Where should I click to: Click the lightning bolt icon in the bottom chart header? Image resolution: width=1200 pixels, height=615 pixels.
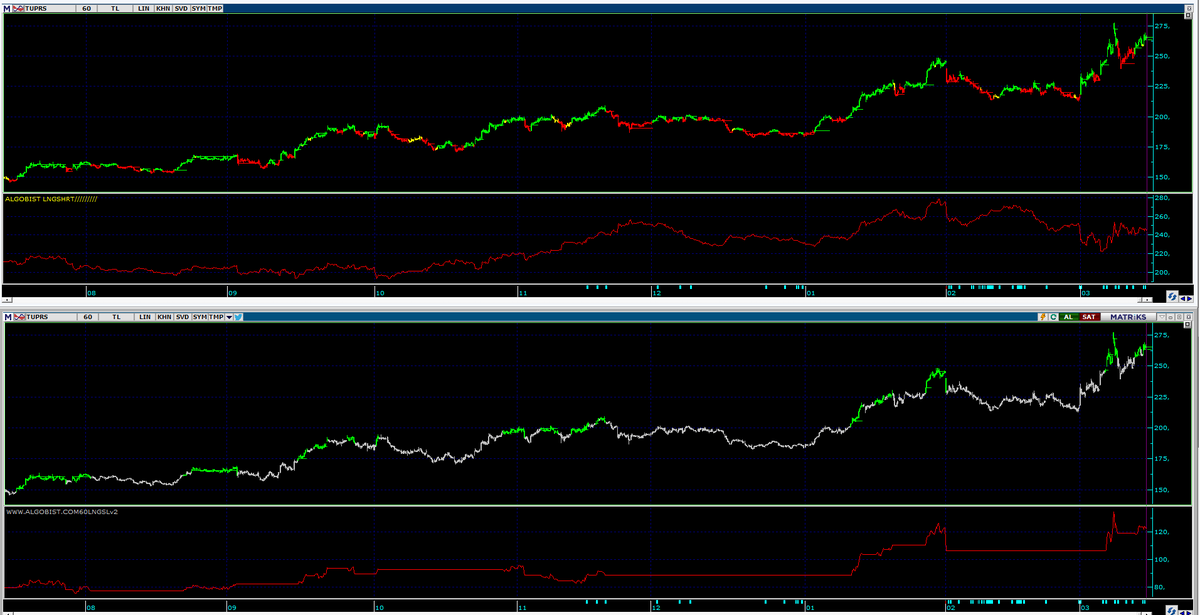[1043, 317]
